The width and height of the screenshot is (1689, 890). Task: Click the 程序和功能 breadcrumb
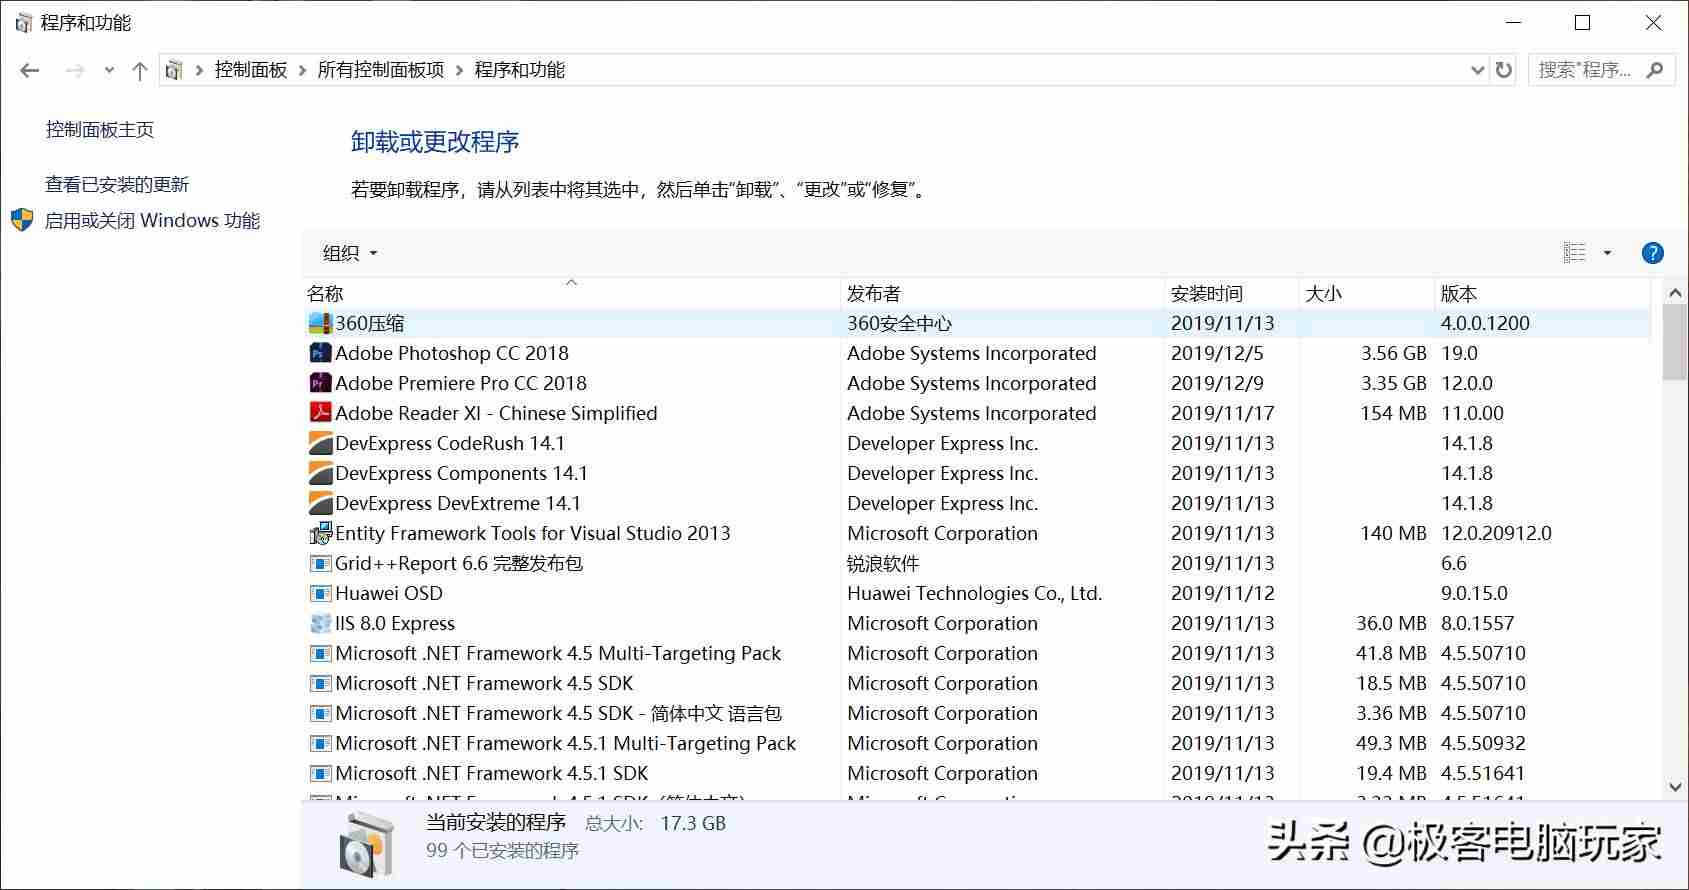pos(520,70)
